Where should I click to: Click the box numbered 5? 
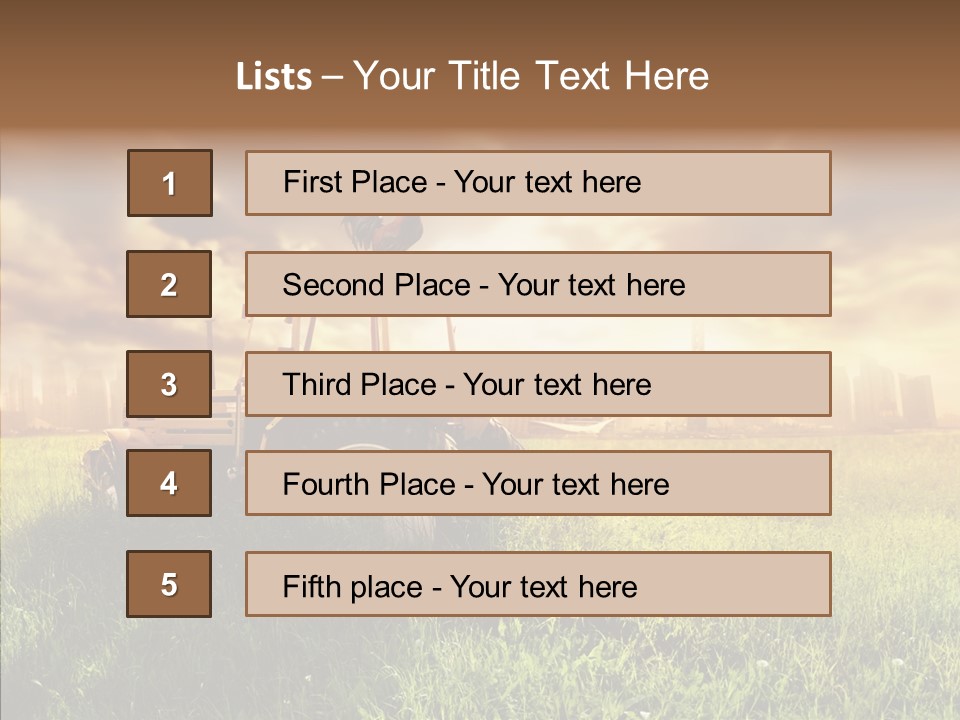pos(169,584)
